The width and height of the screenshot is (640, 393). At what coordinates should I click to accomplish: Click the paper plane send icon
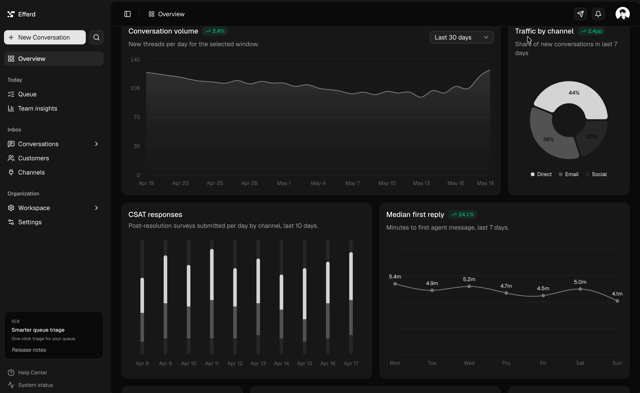click(580, 14)
